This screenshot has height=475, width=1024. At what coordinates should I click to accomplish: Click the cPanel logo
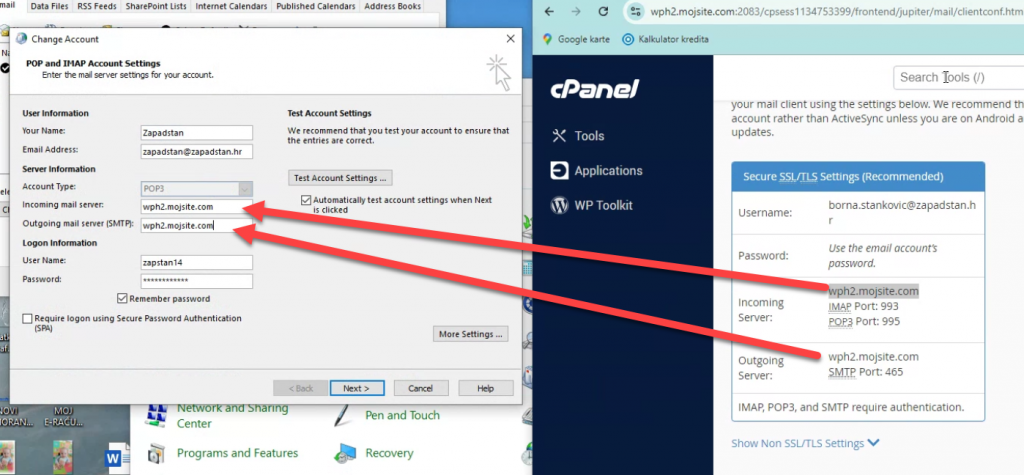(594, 90)
